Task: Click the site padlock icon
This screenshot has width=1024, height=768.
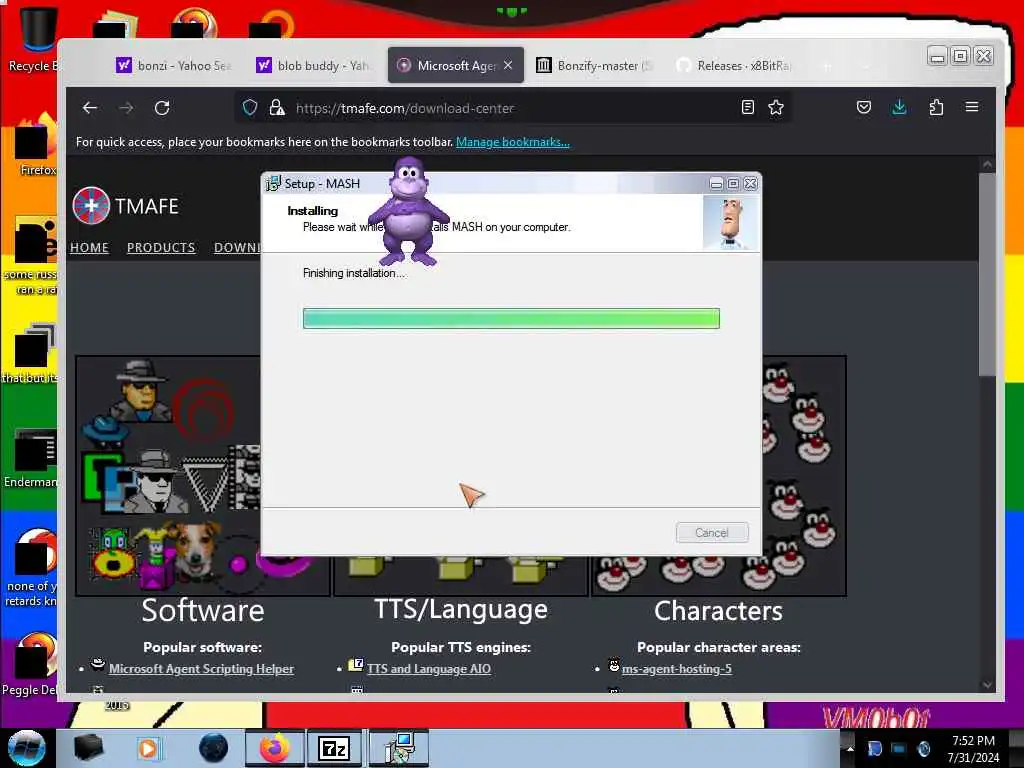Action: point(277,108)
